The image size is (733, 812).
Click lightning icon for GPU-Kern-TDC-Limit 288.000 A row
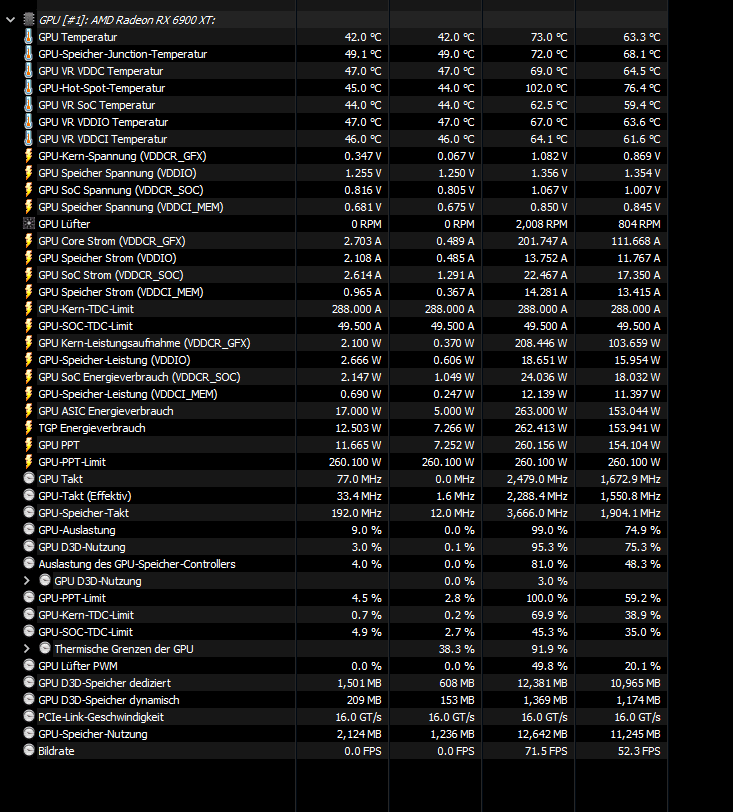click(x=29, y=309)
